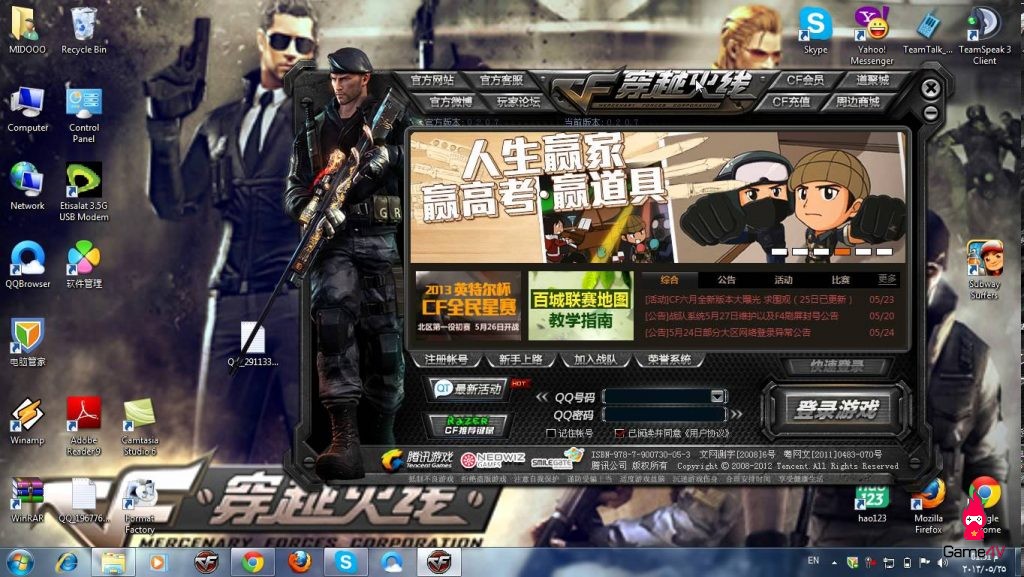Open the 道聚城 menu button
Viewport: 1024px width, 577px height.
(872, 80)
